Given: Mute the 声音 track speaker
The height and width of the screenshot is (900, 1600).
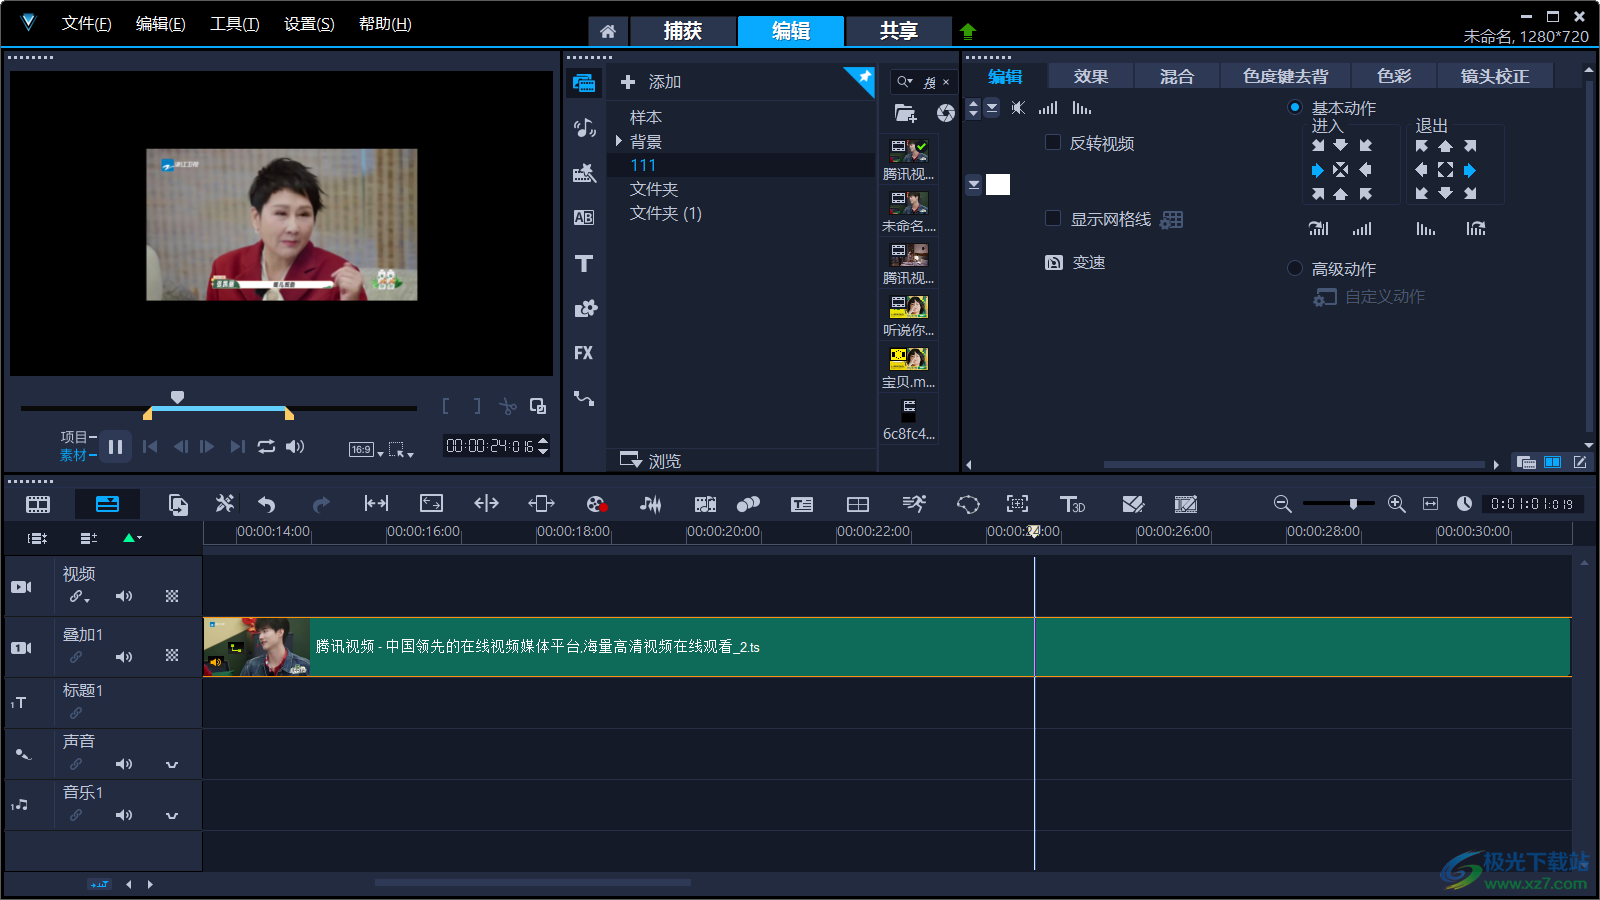Looking at the screenshot, I should click(124, 764).
